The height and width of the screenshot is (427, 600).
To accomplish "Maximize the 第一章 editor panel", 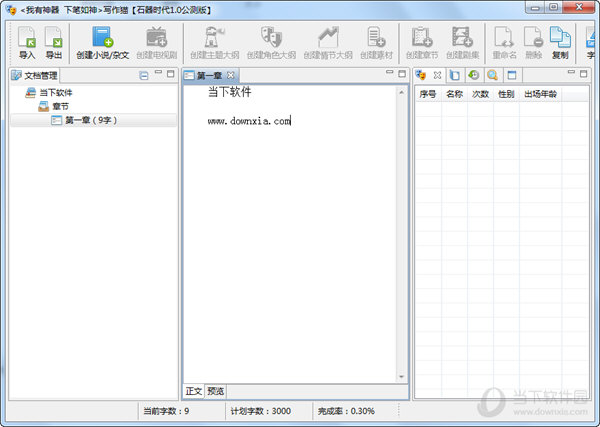I will point(402,73).
